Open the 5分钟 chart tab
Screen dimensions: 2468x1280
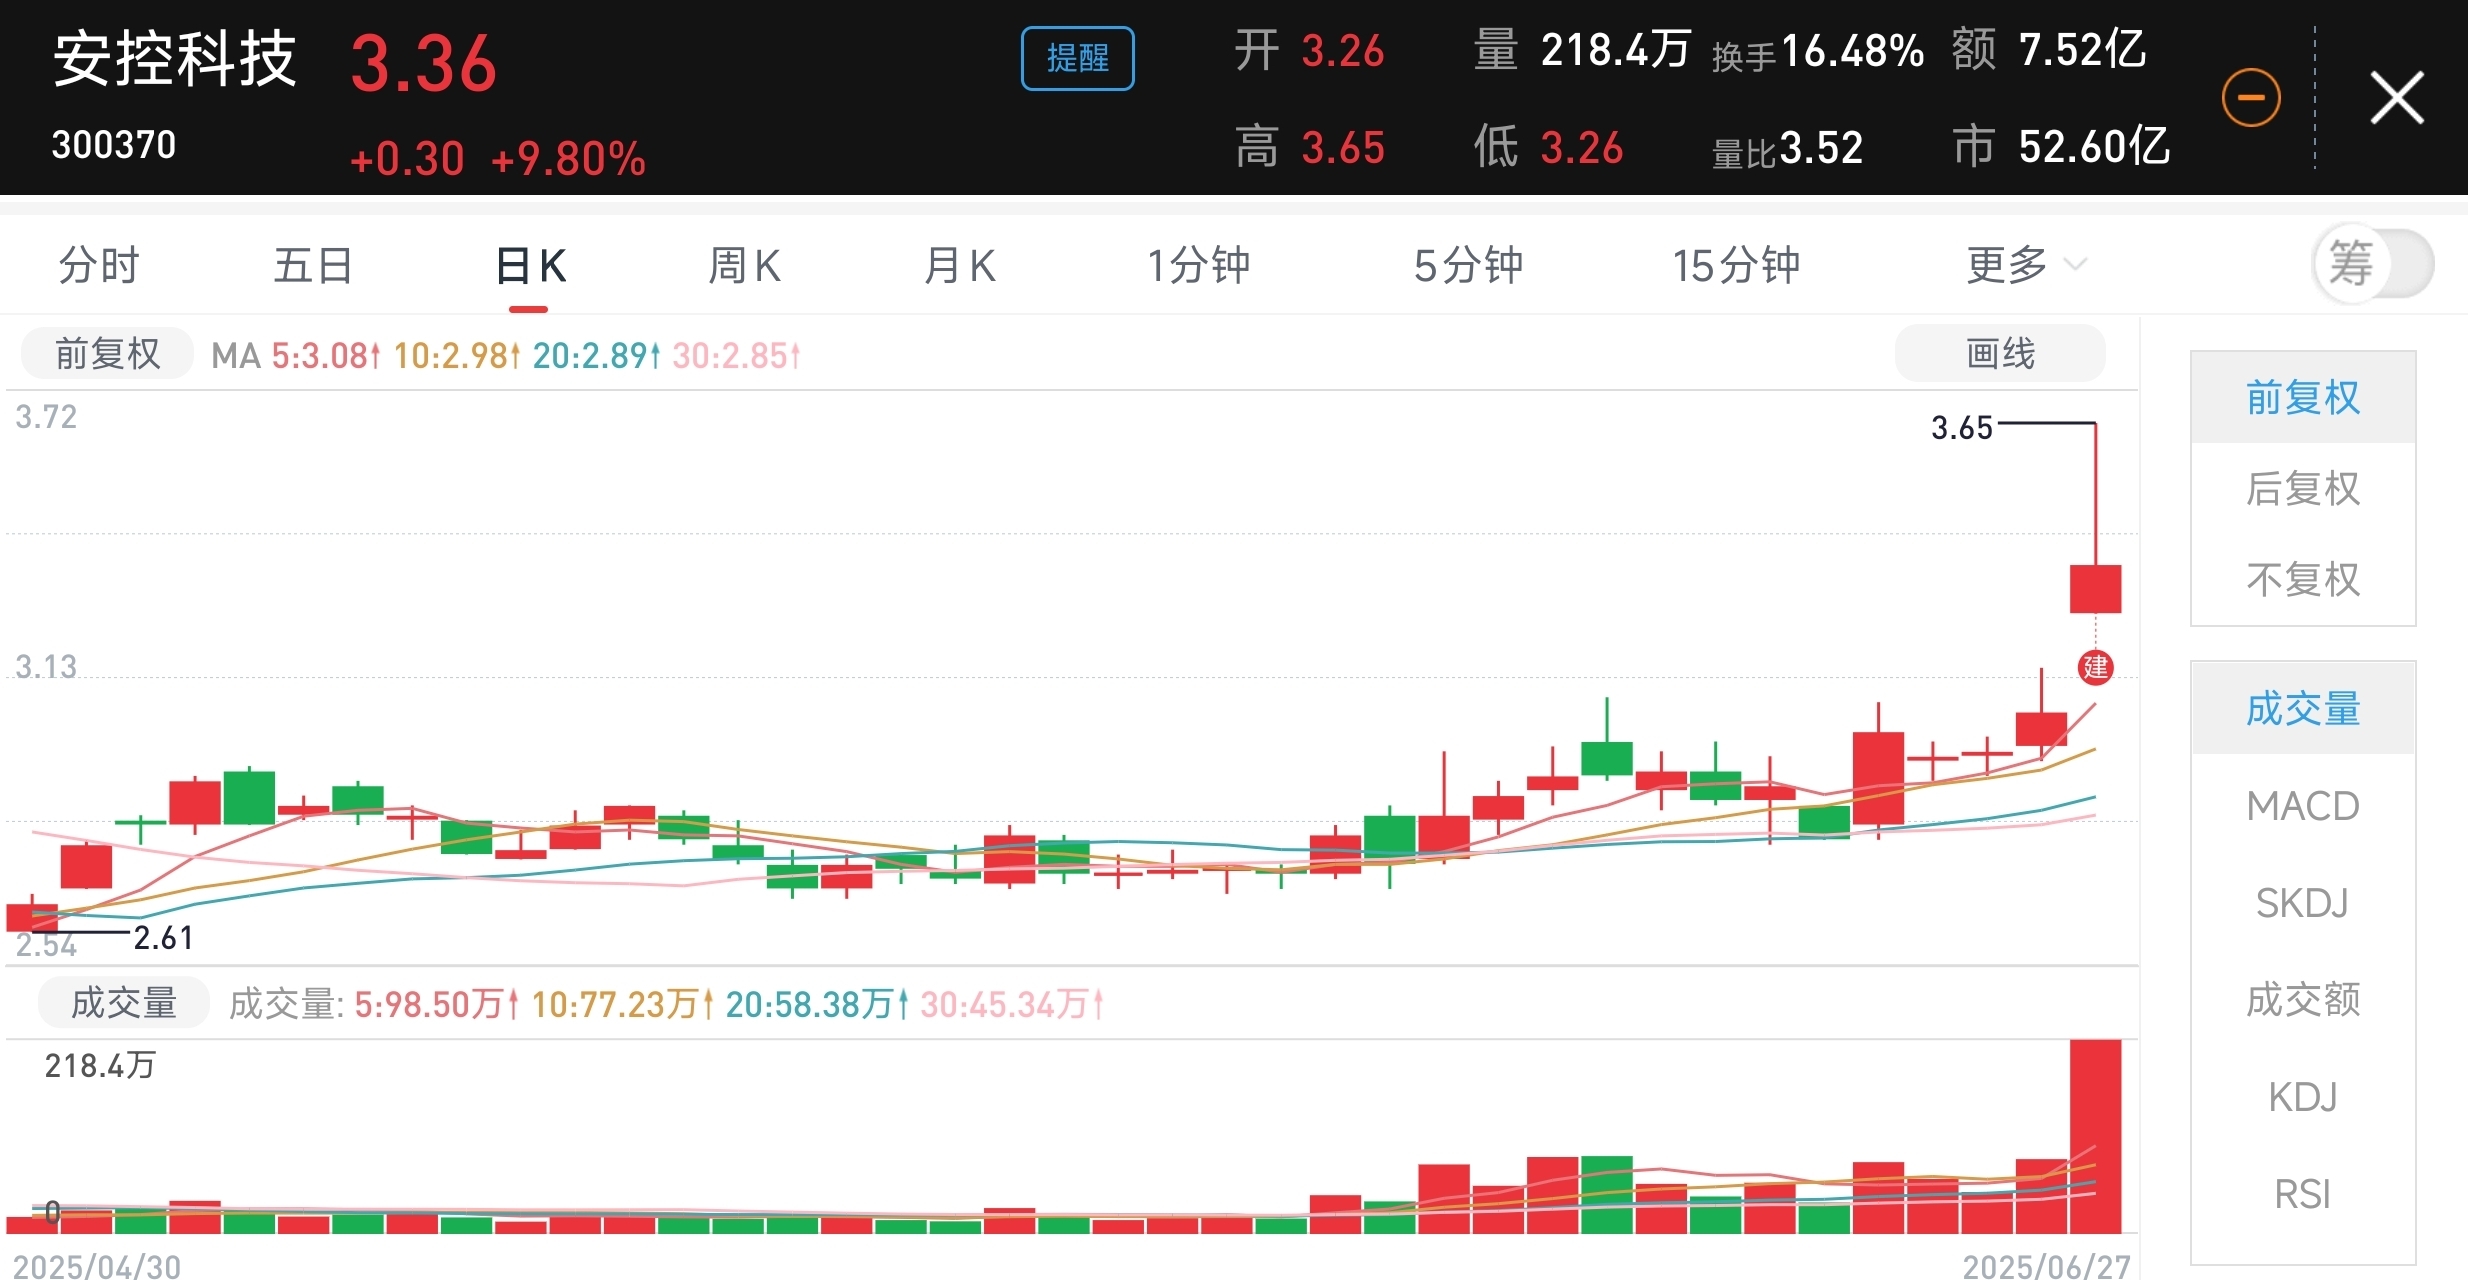tap(1468, 266)
